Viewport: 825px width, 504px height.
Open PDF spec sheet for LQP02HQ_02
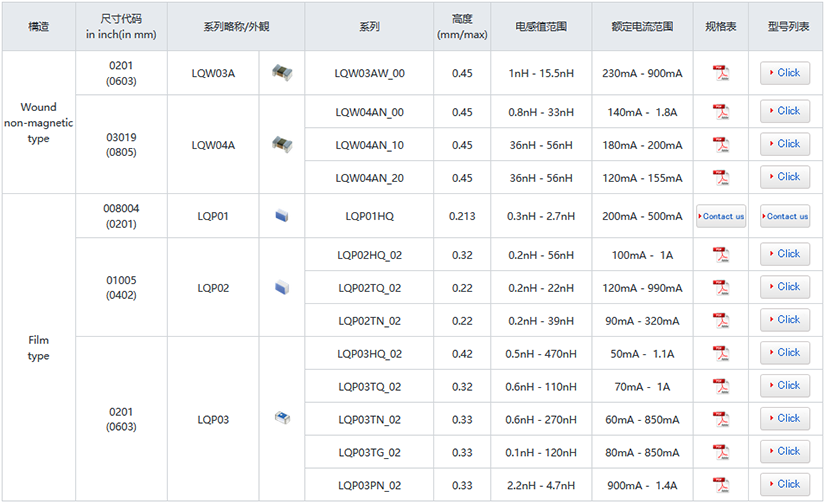720,255
